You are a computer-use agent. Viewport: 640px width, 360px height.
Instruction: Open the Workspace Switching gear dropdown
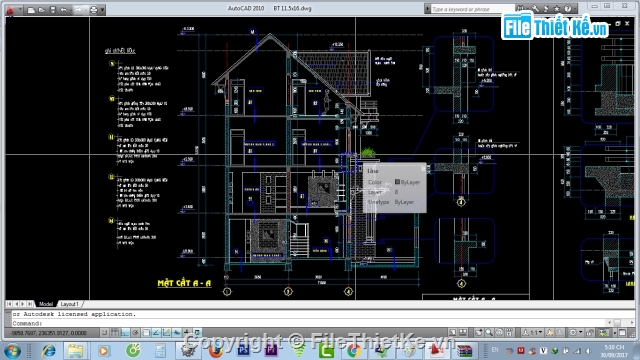point(575,333)
